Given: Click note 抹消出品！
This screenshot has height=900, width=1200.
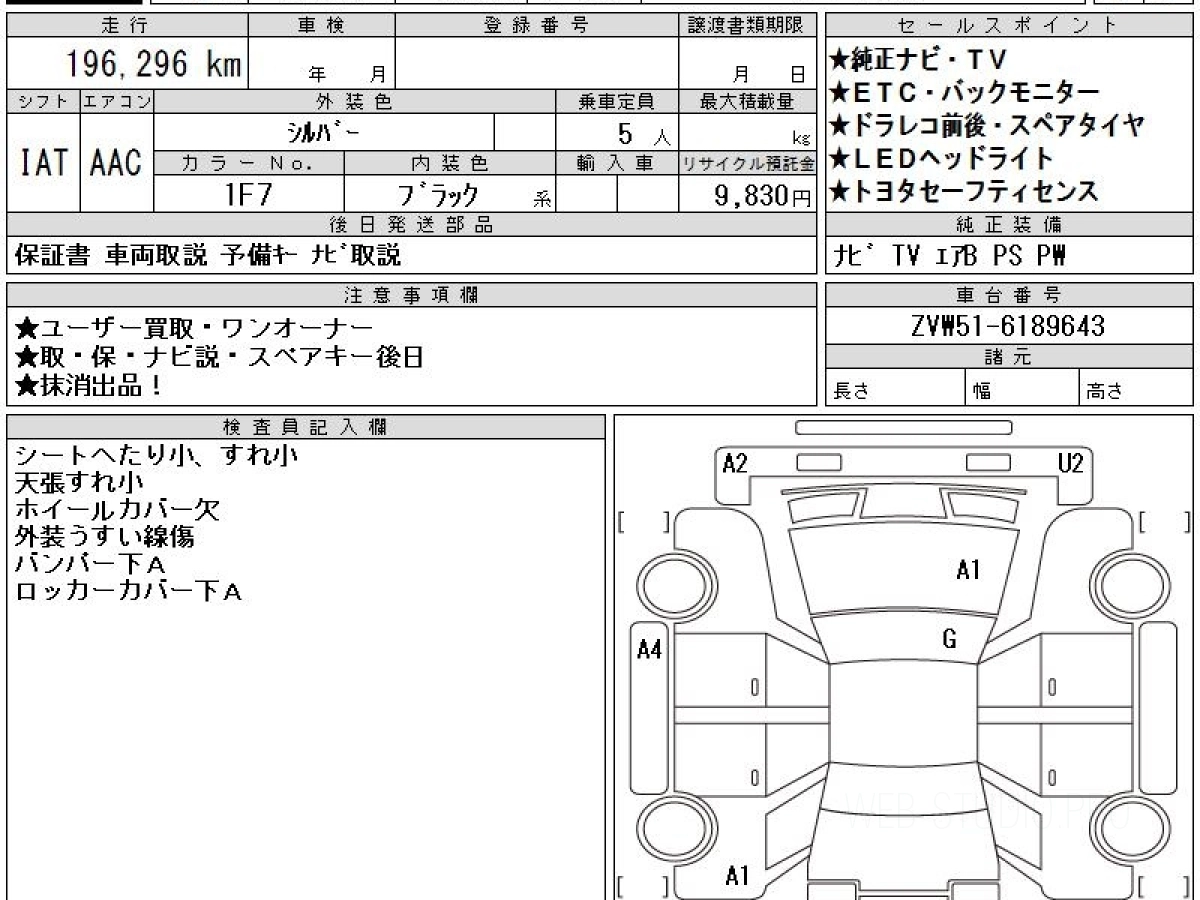Looking at the screenshot, I should (x=90, y=386).
